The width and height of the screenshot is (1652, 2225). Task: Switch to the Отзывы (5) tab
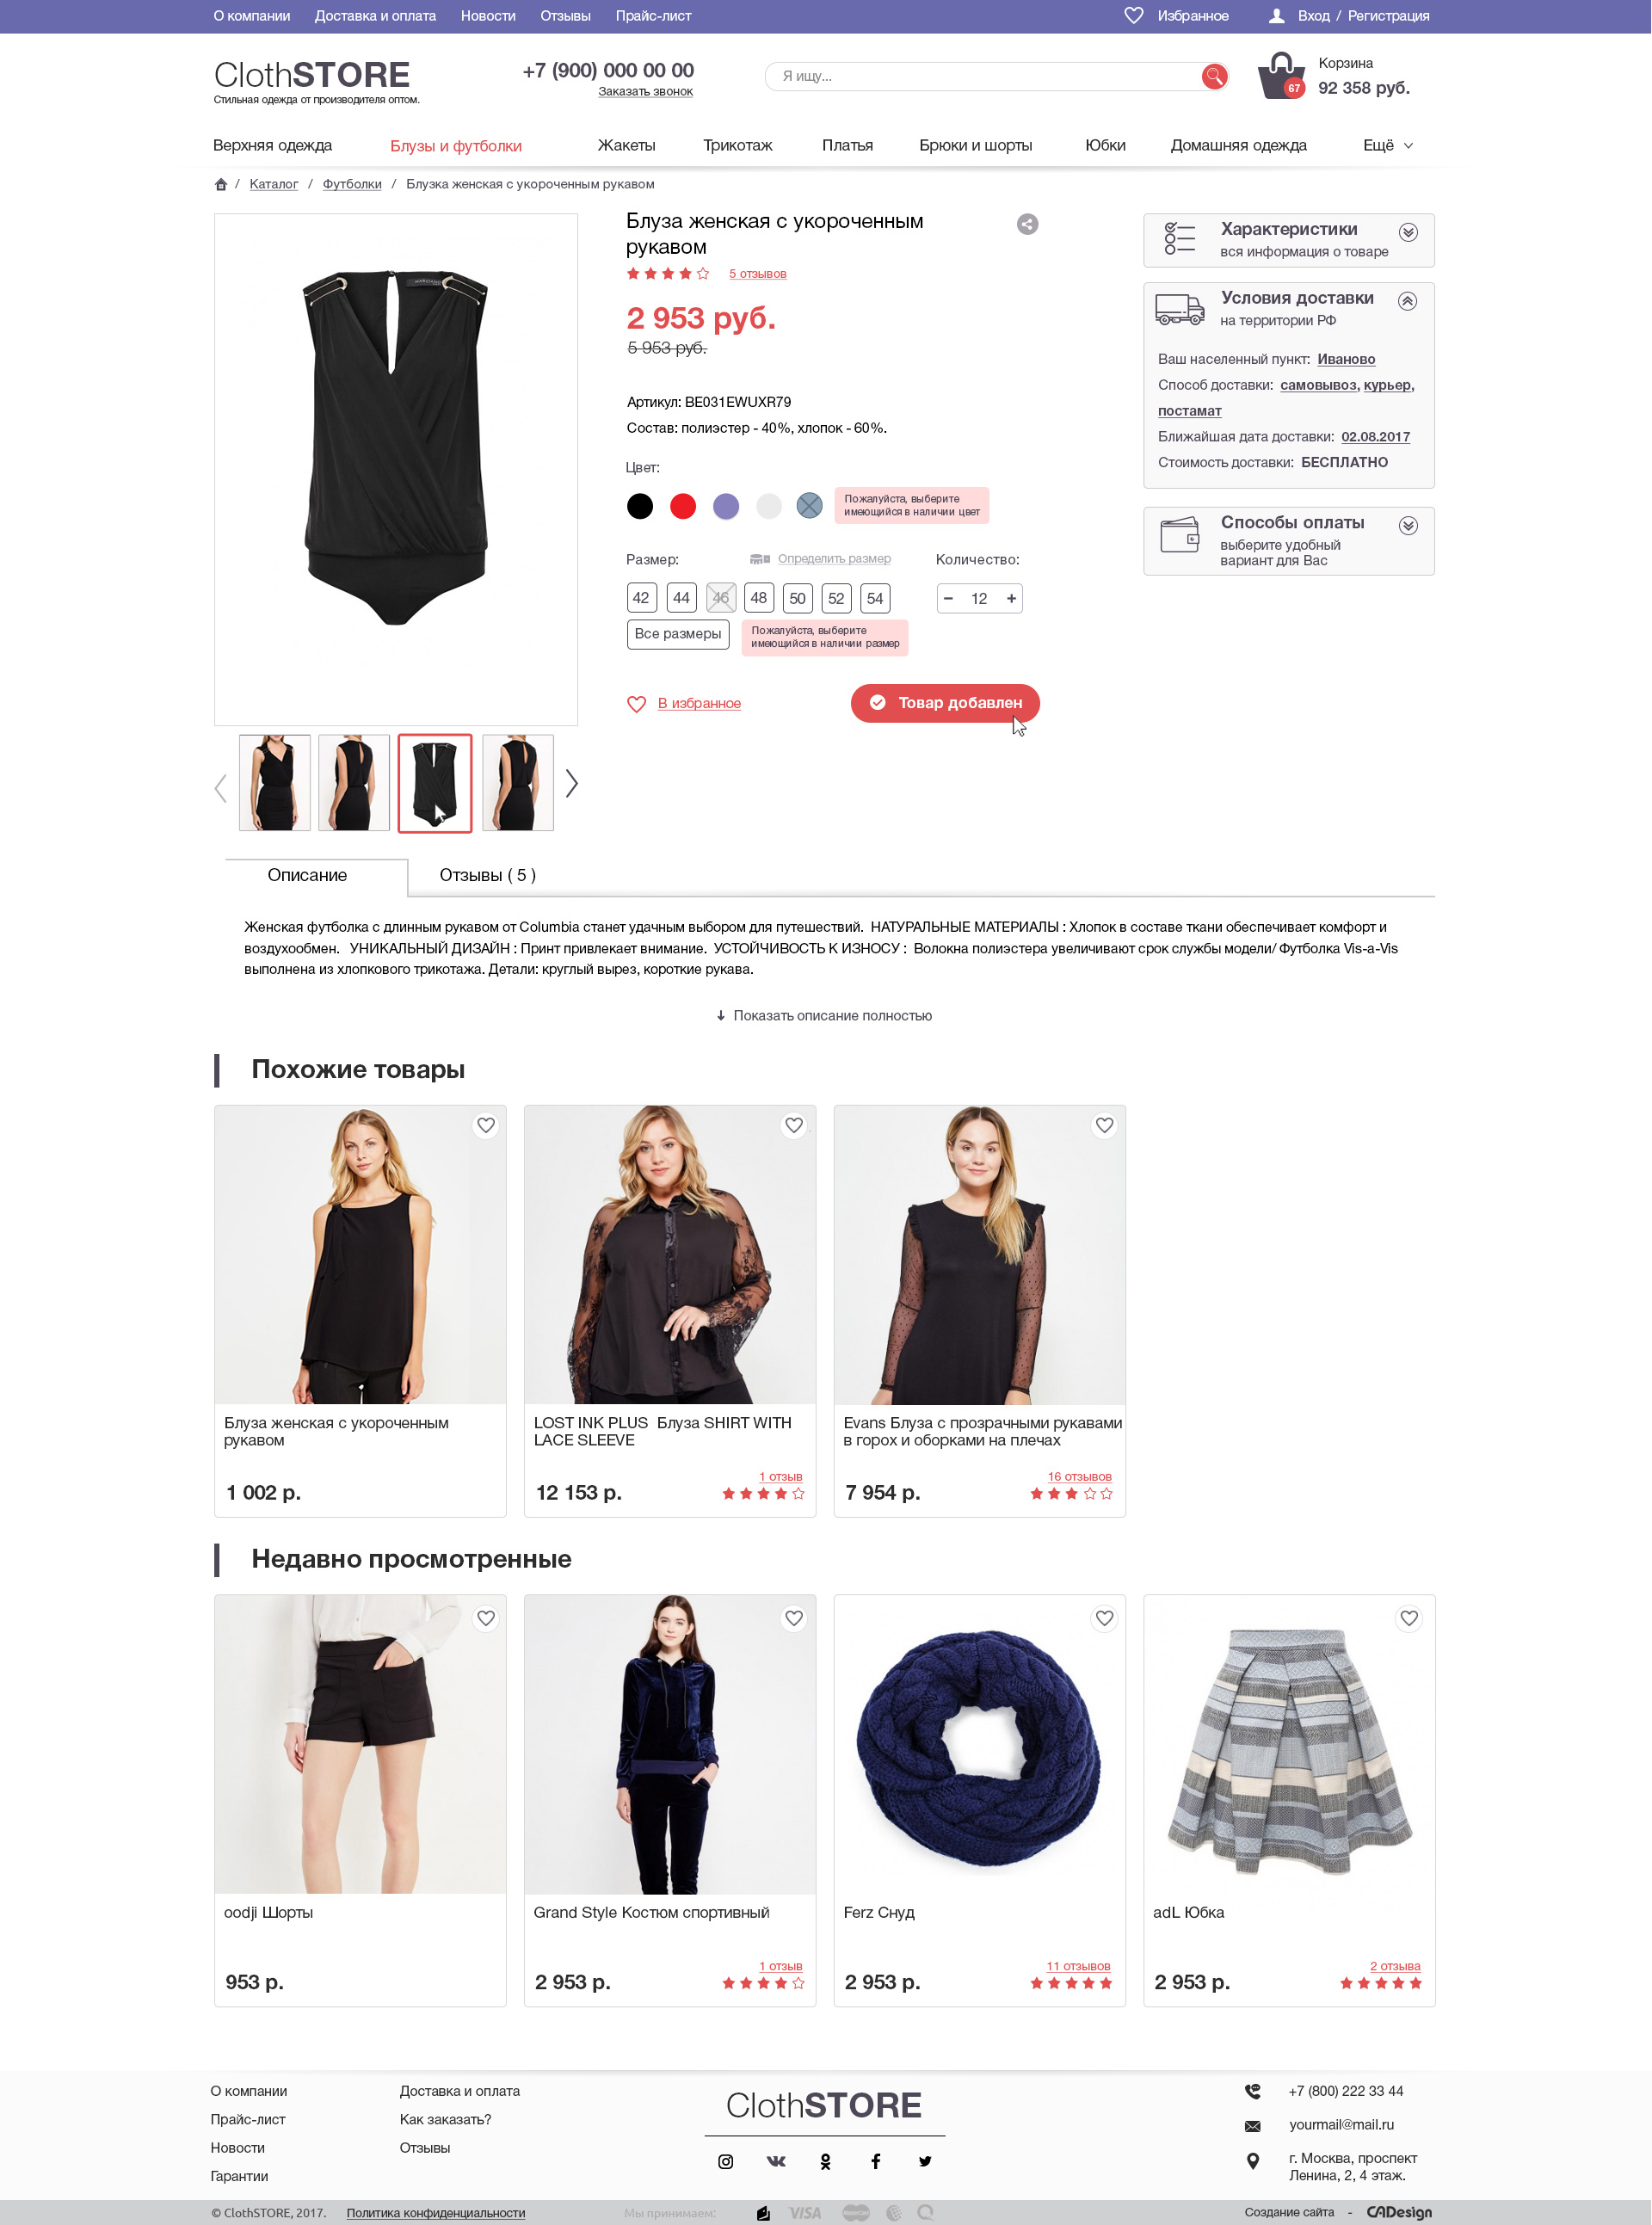(x=488, y=875)
